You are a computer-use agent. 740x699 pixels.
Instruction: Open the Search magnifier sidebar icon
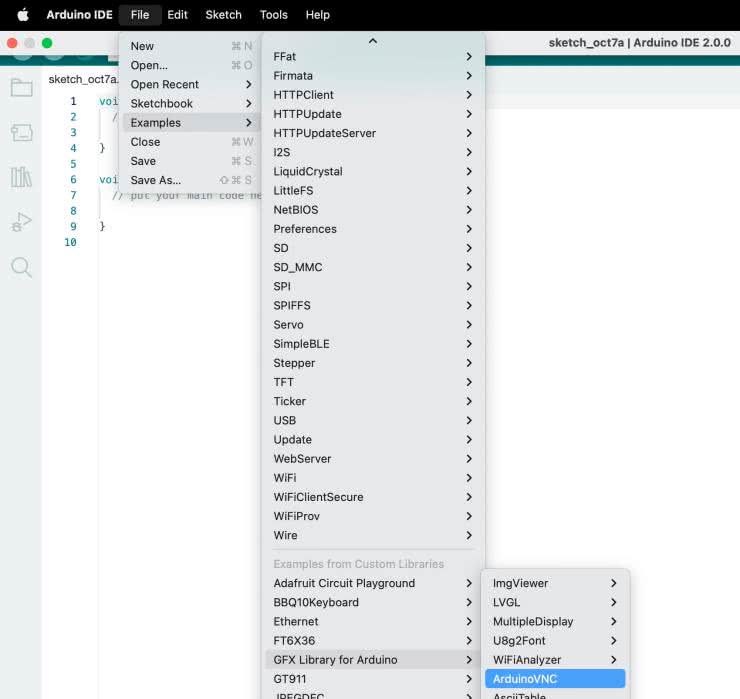(x=21, y=267)
